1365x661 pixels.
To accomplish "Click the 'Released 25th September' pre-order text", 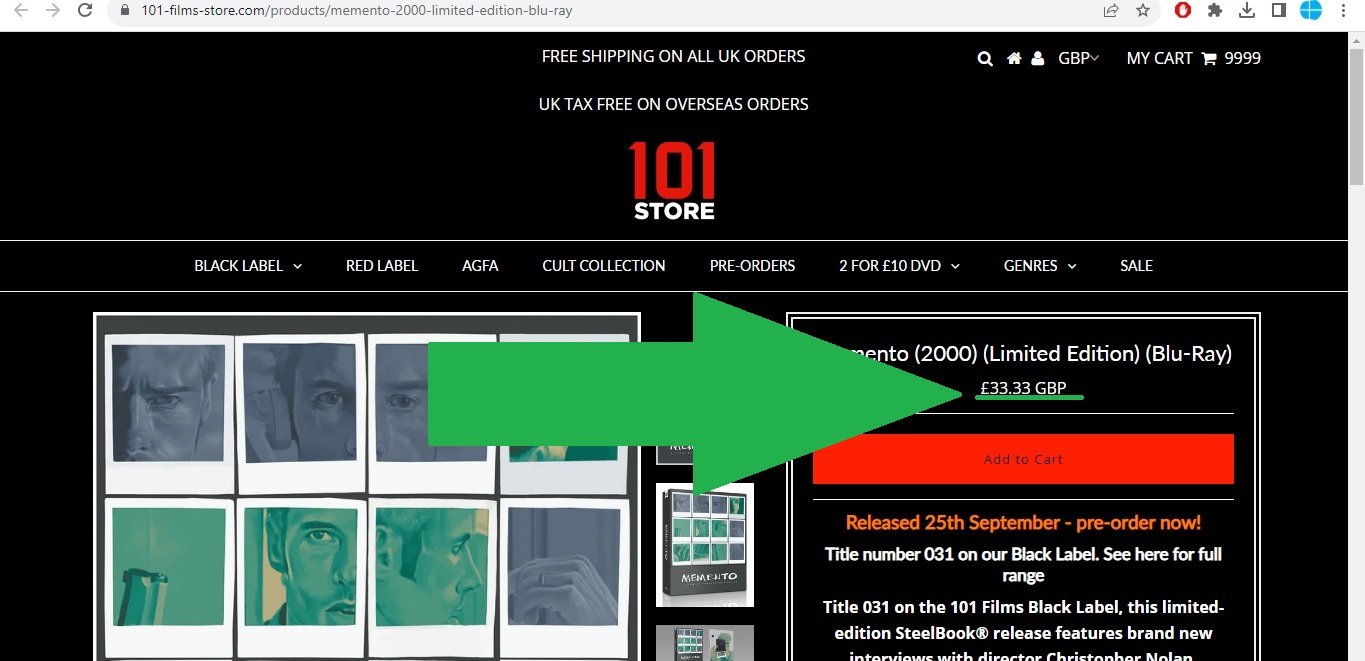I will (x=1023, y=523).
